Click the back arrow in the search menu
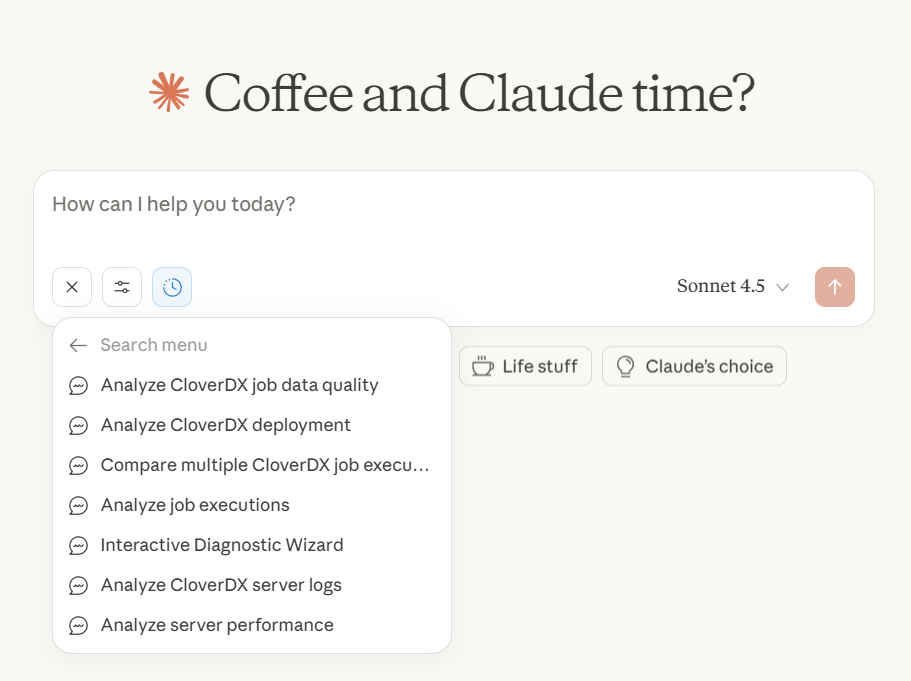Screen dimensions: 911x681 [x=78, y=345]
